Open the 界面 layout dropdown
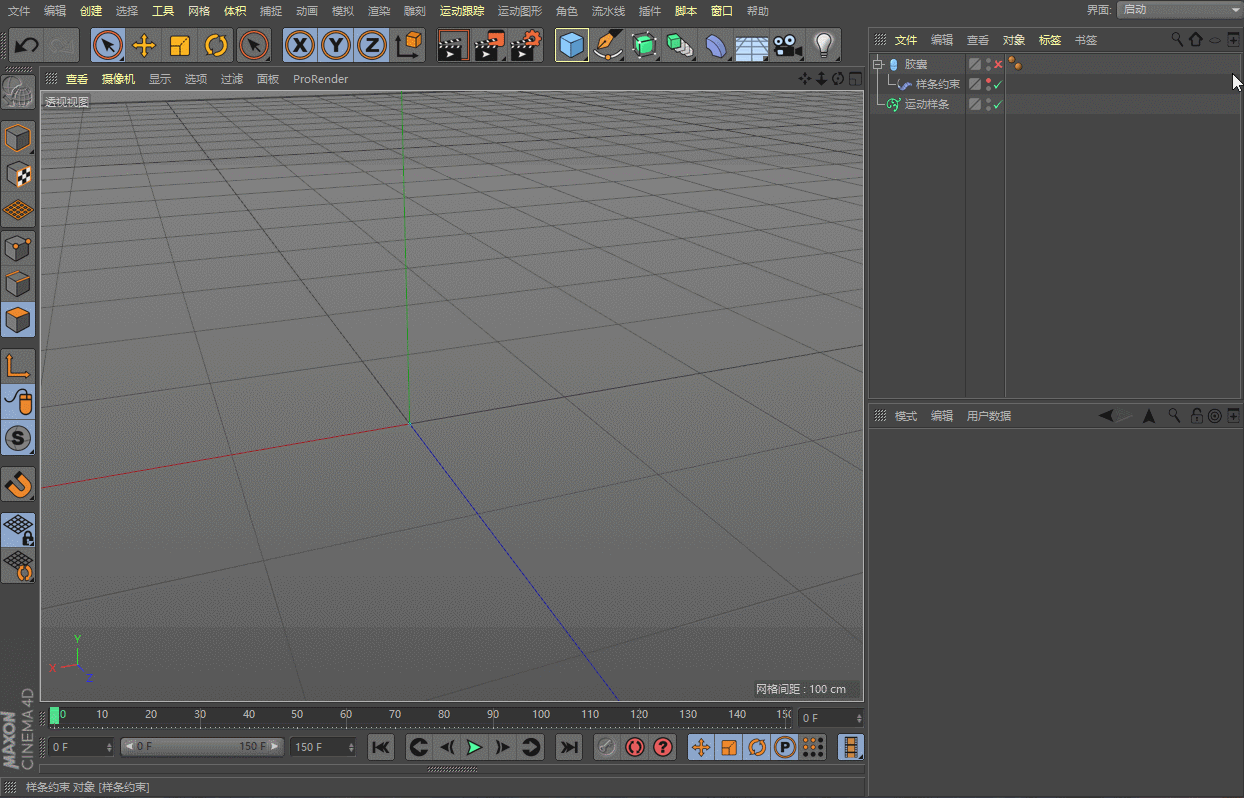1244x798 pixels. point(1180,10)
